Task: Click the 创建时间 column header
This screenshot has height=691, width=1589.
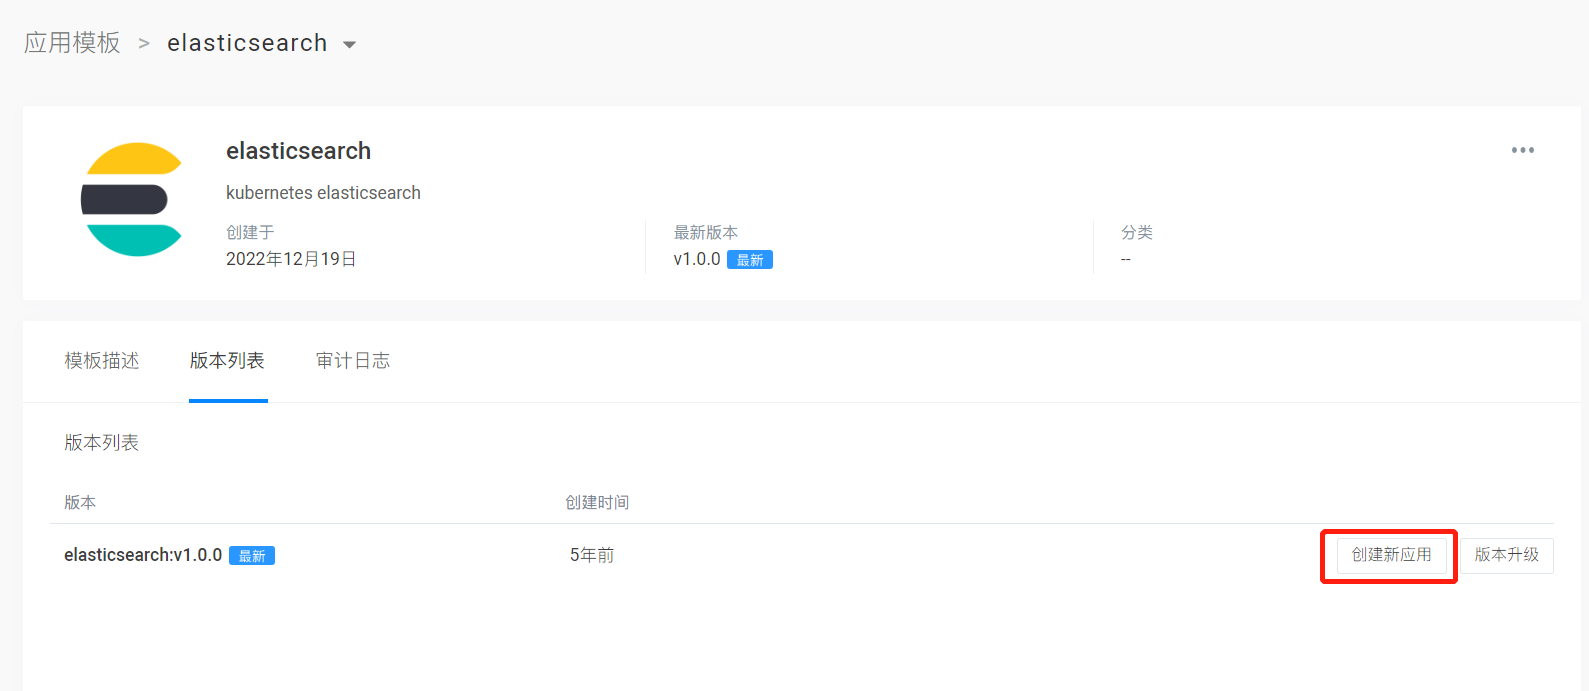Action: click(x=597, y=502)
